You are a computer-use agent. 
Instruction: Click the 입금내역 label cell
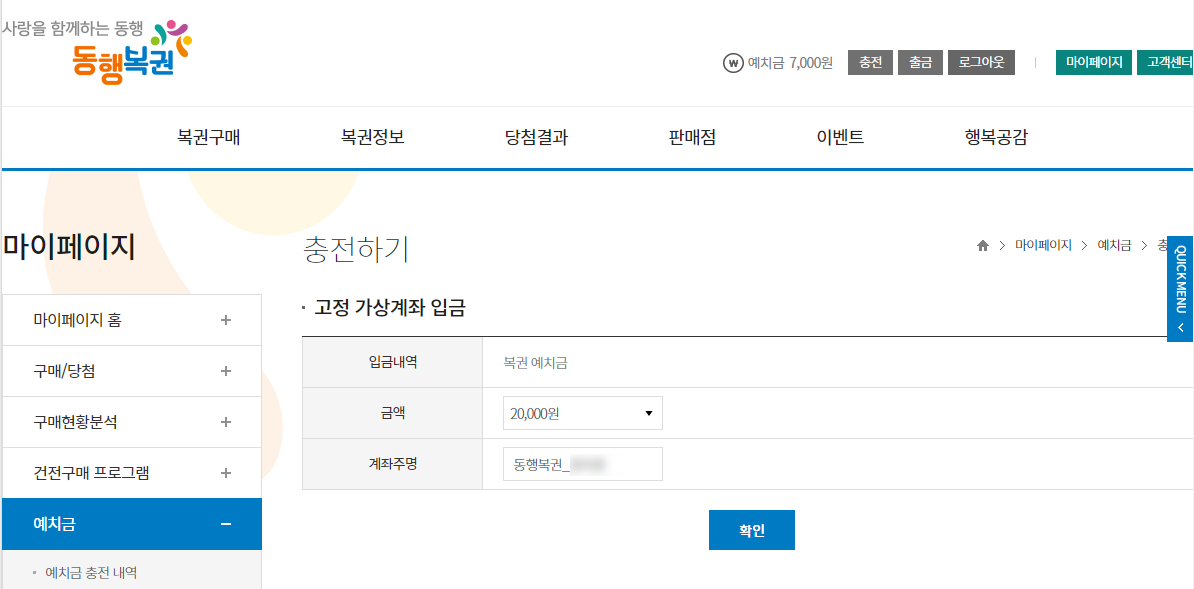[392, 362]
